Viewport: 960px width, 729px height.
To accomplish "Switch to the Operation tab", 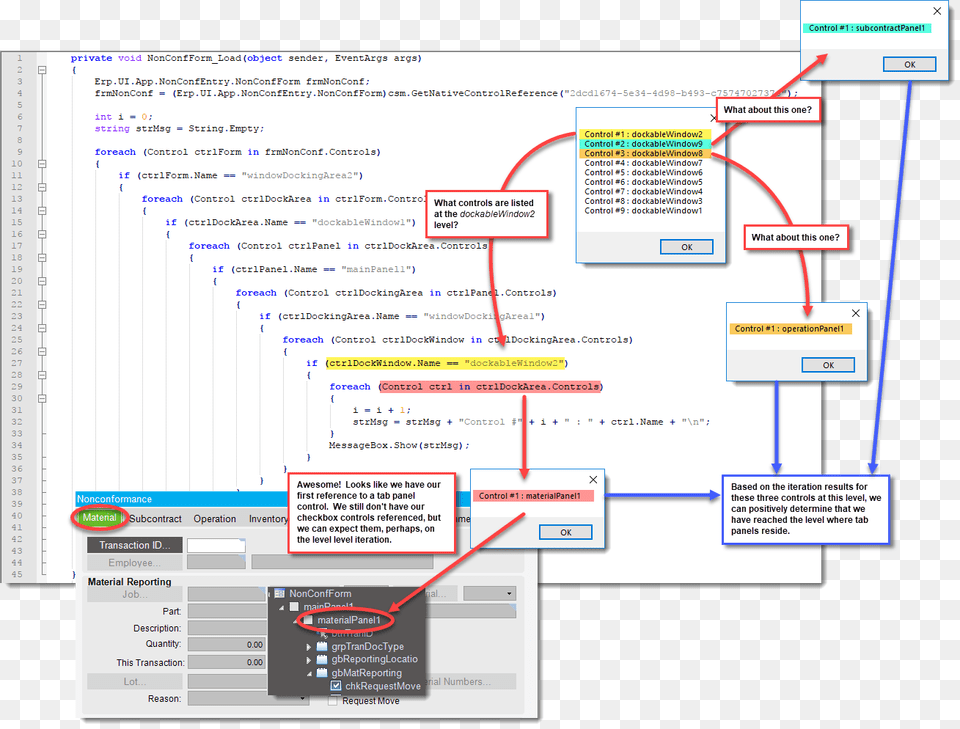I will pos(215,519).
